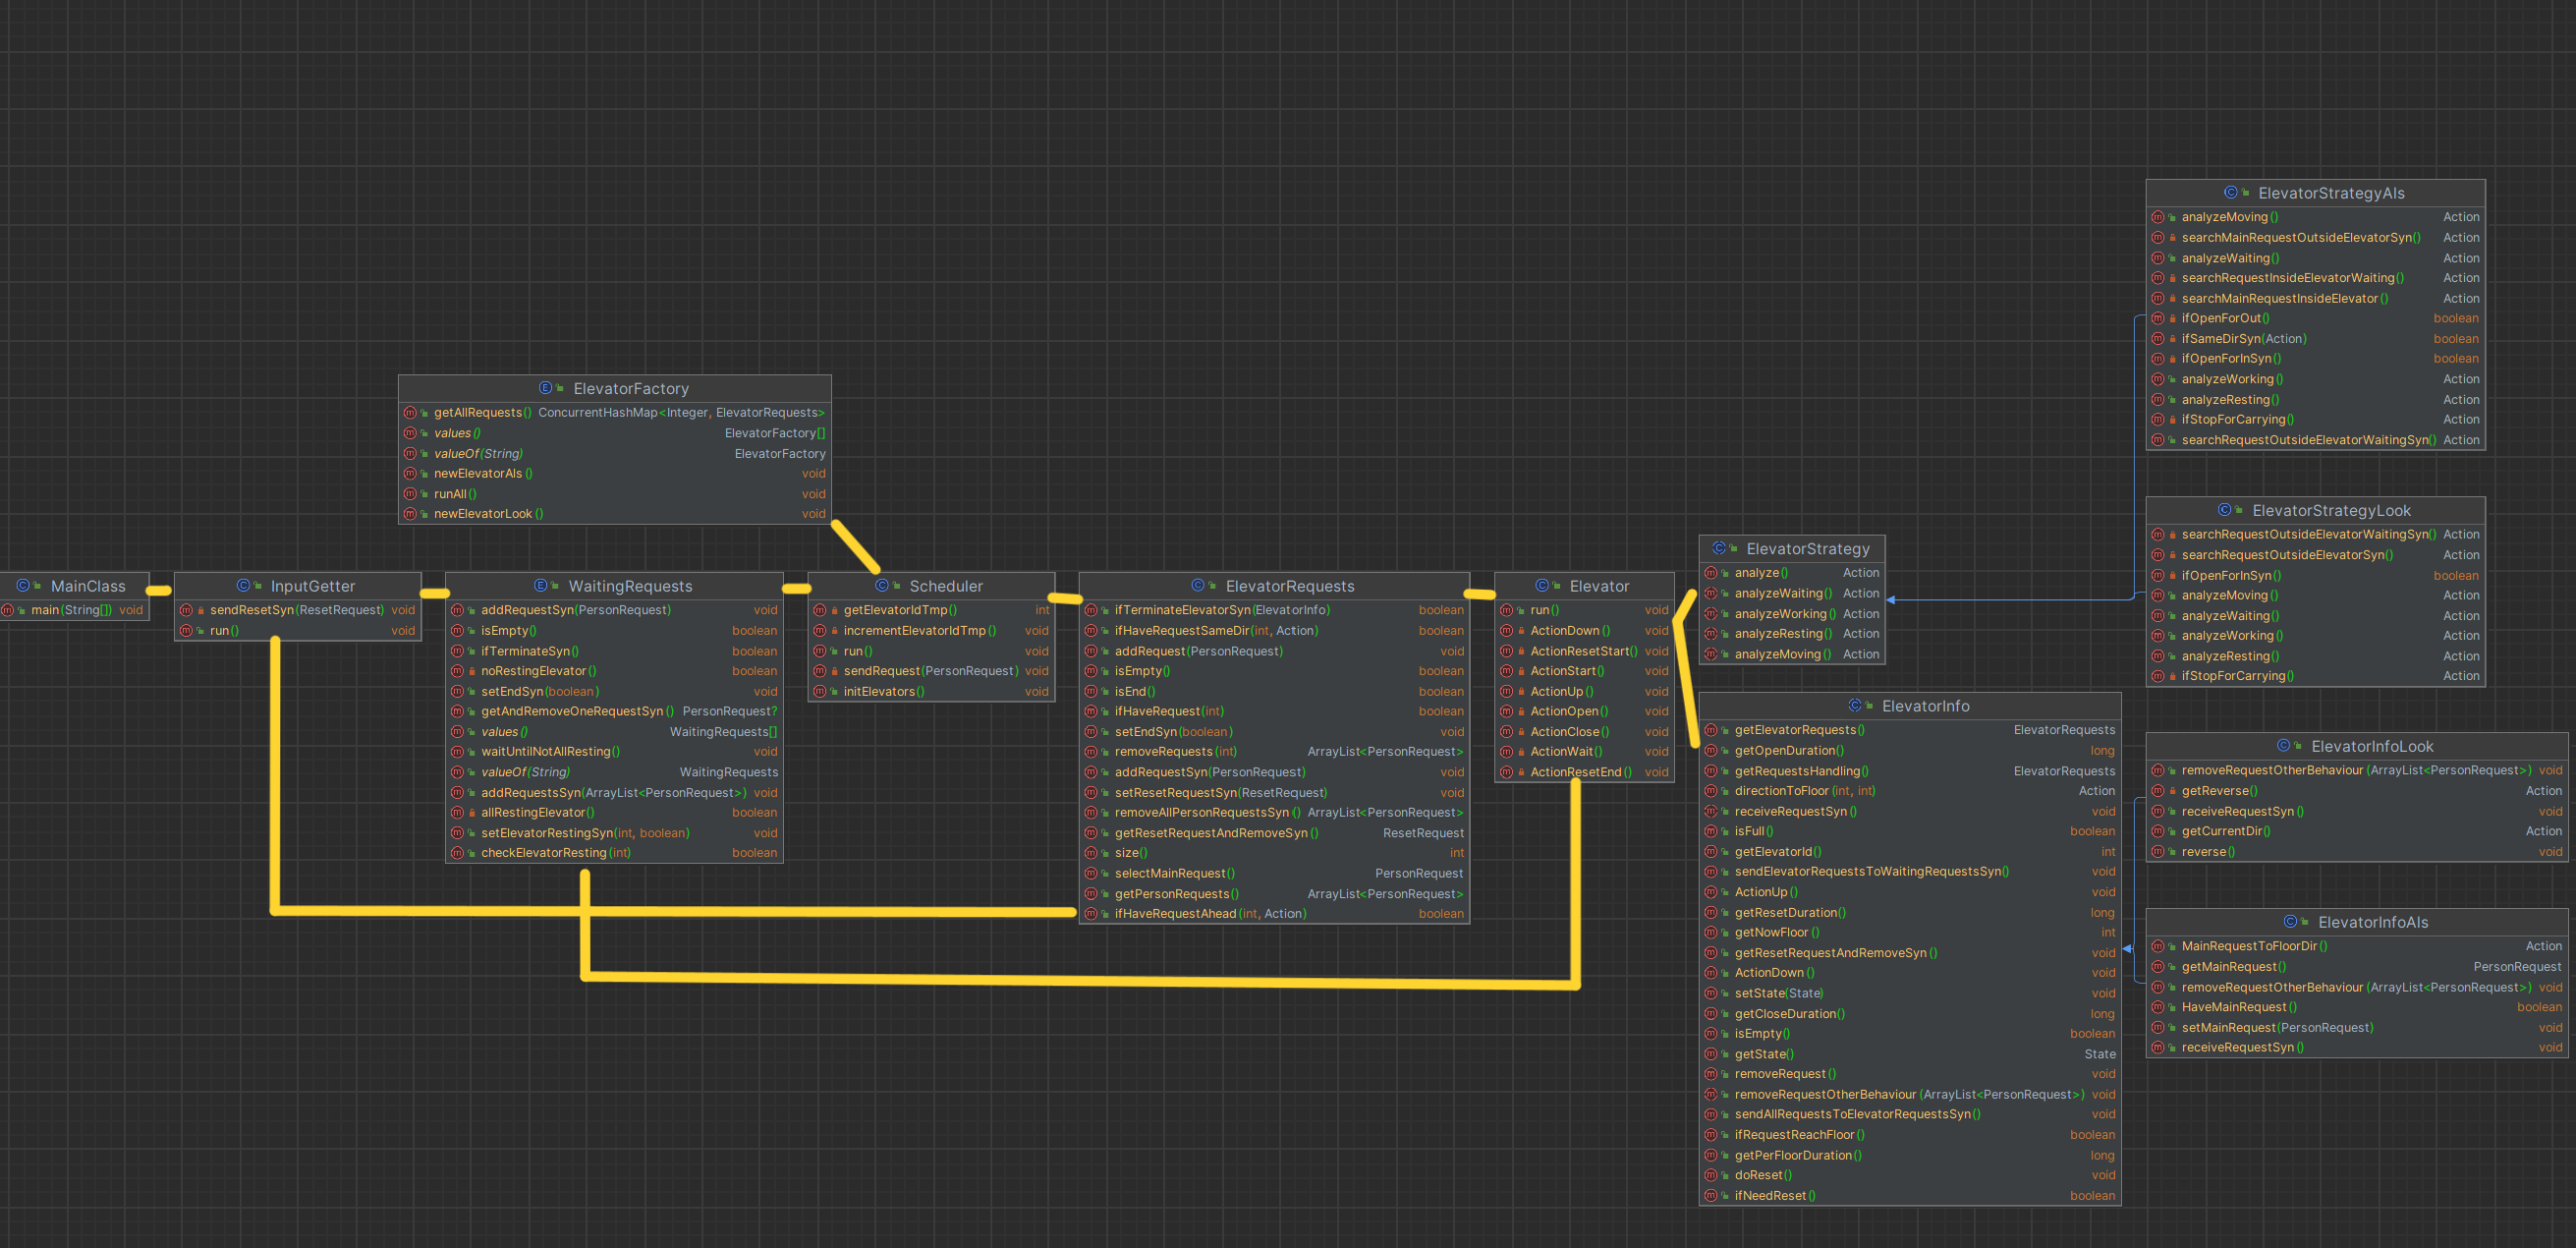The image size is (2576, 1248).
Task: Click the method icon next to initElevators()
Action: pos(820,692)
